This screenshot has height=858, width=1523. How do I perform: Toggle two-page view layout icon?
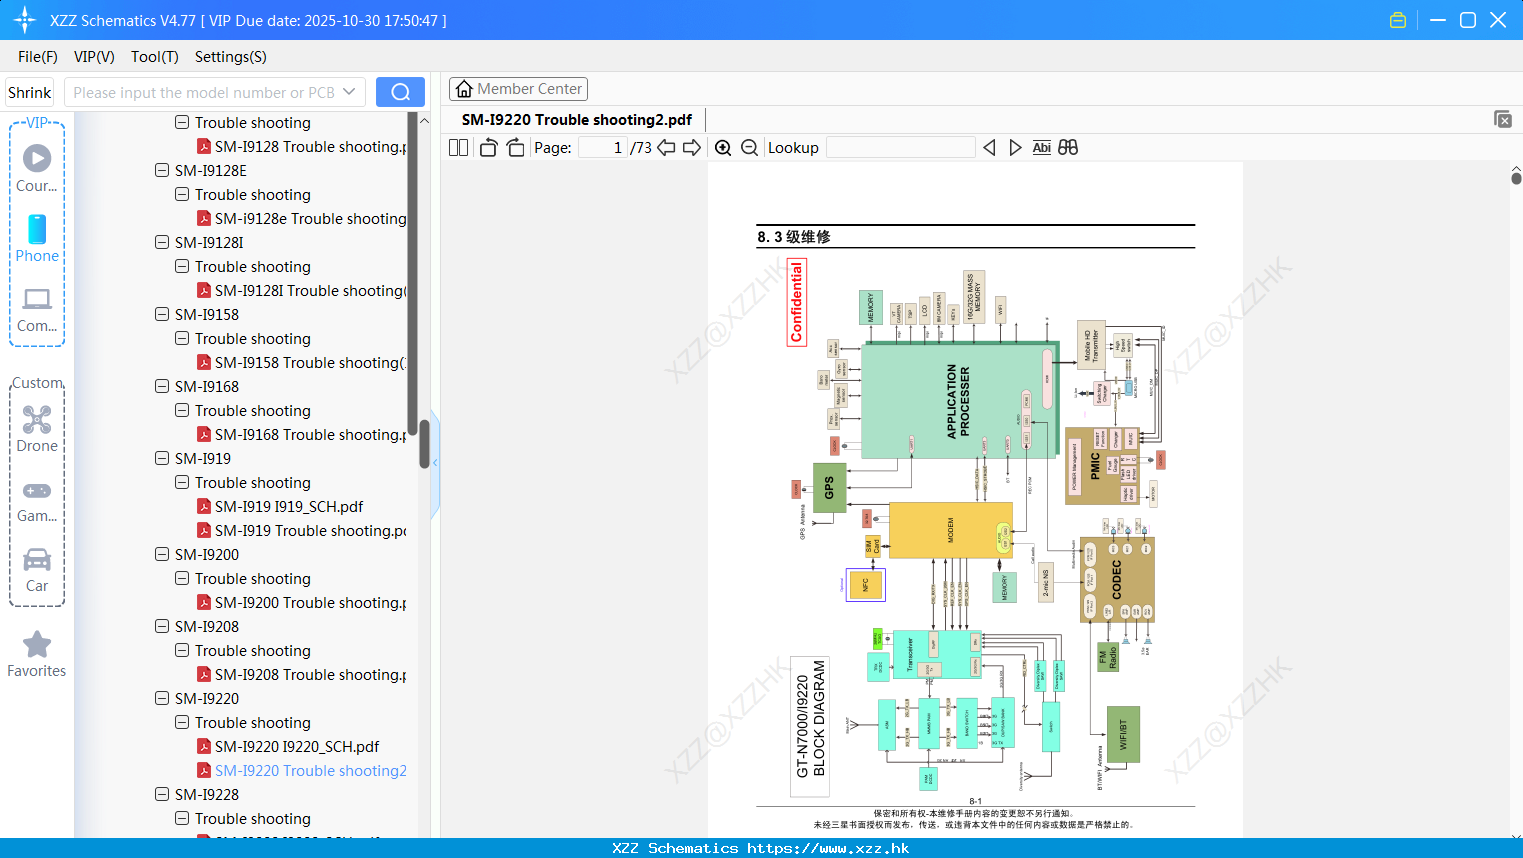458,147
